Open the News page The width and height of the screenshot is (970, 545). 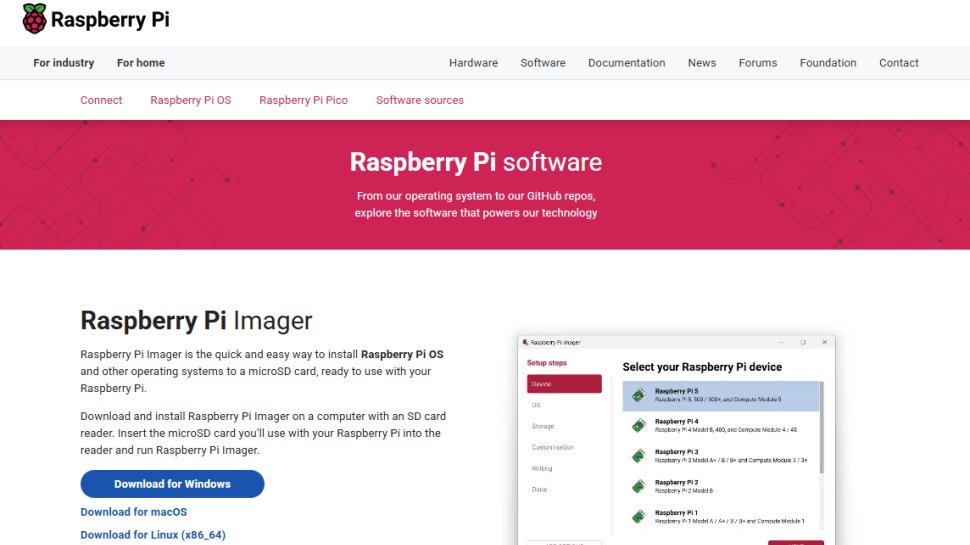click(x=702, y=62)
